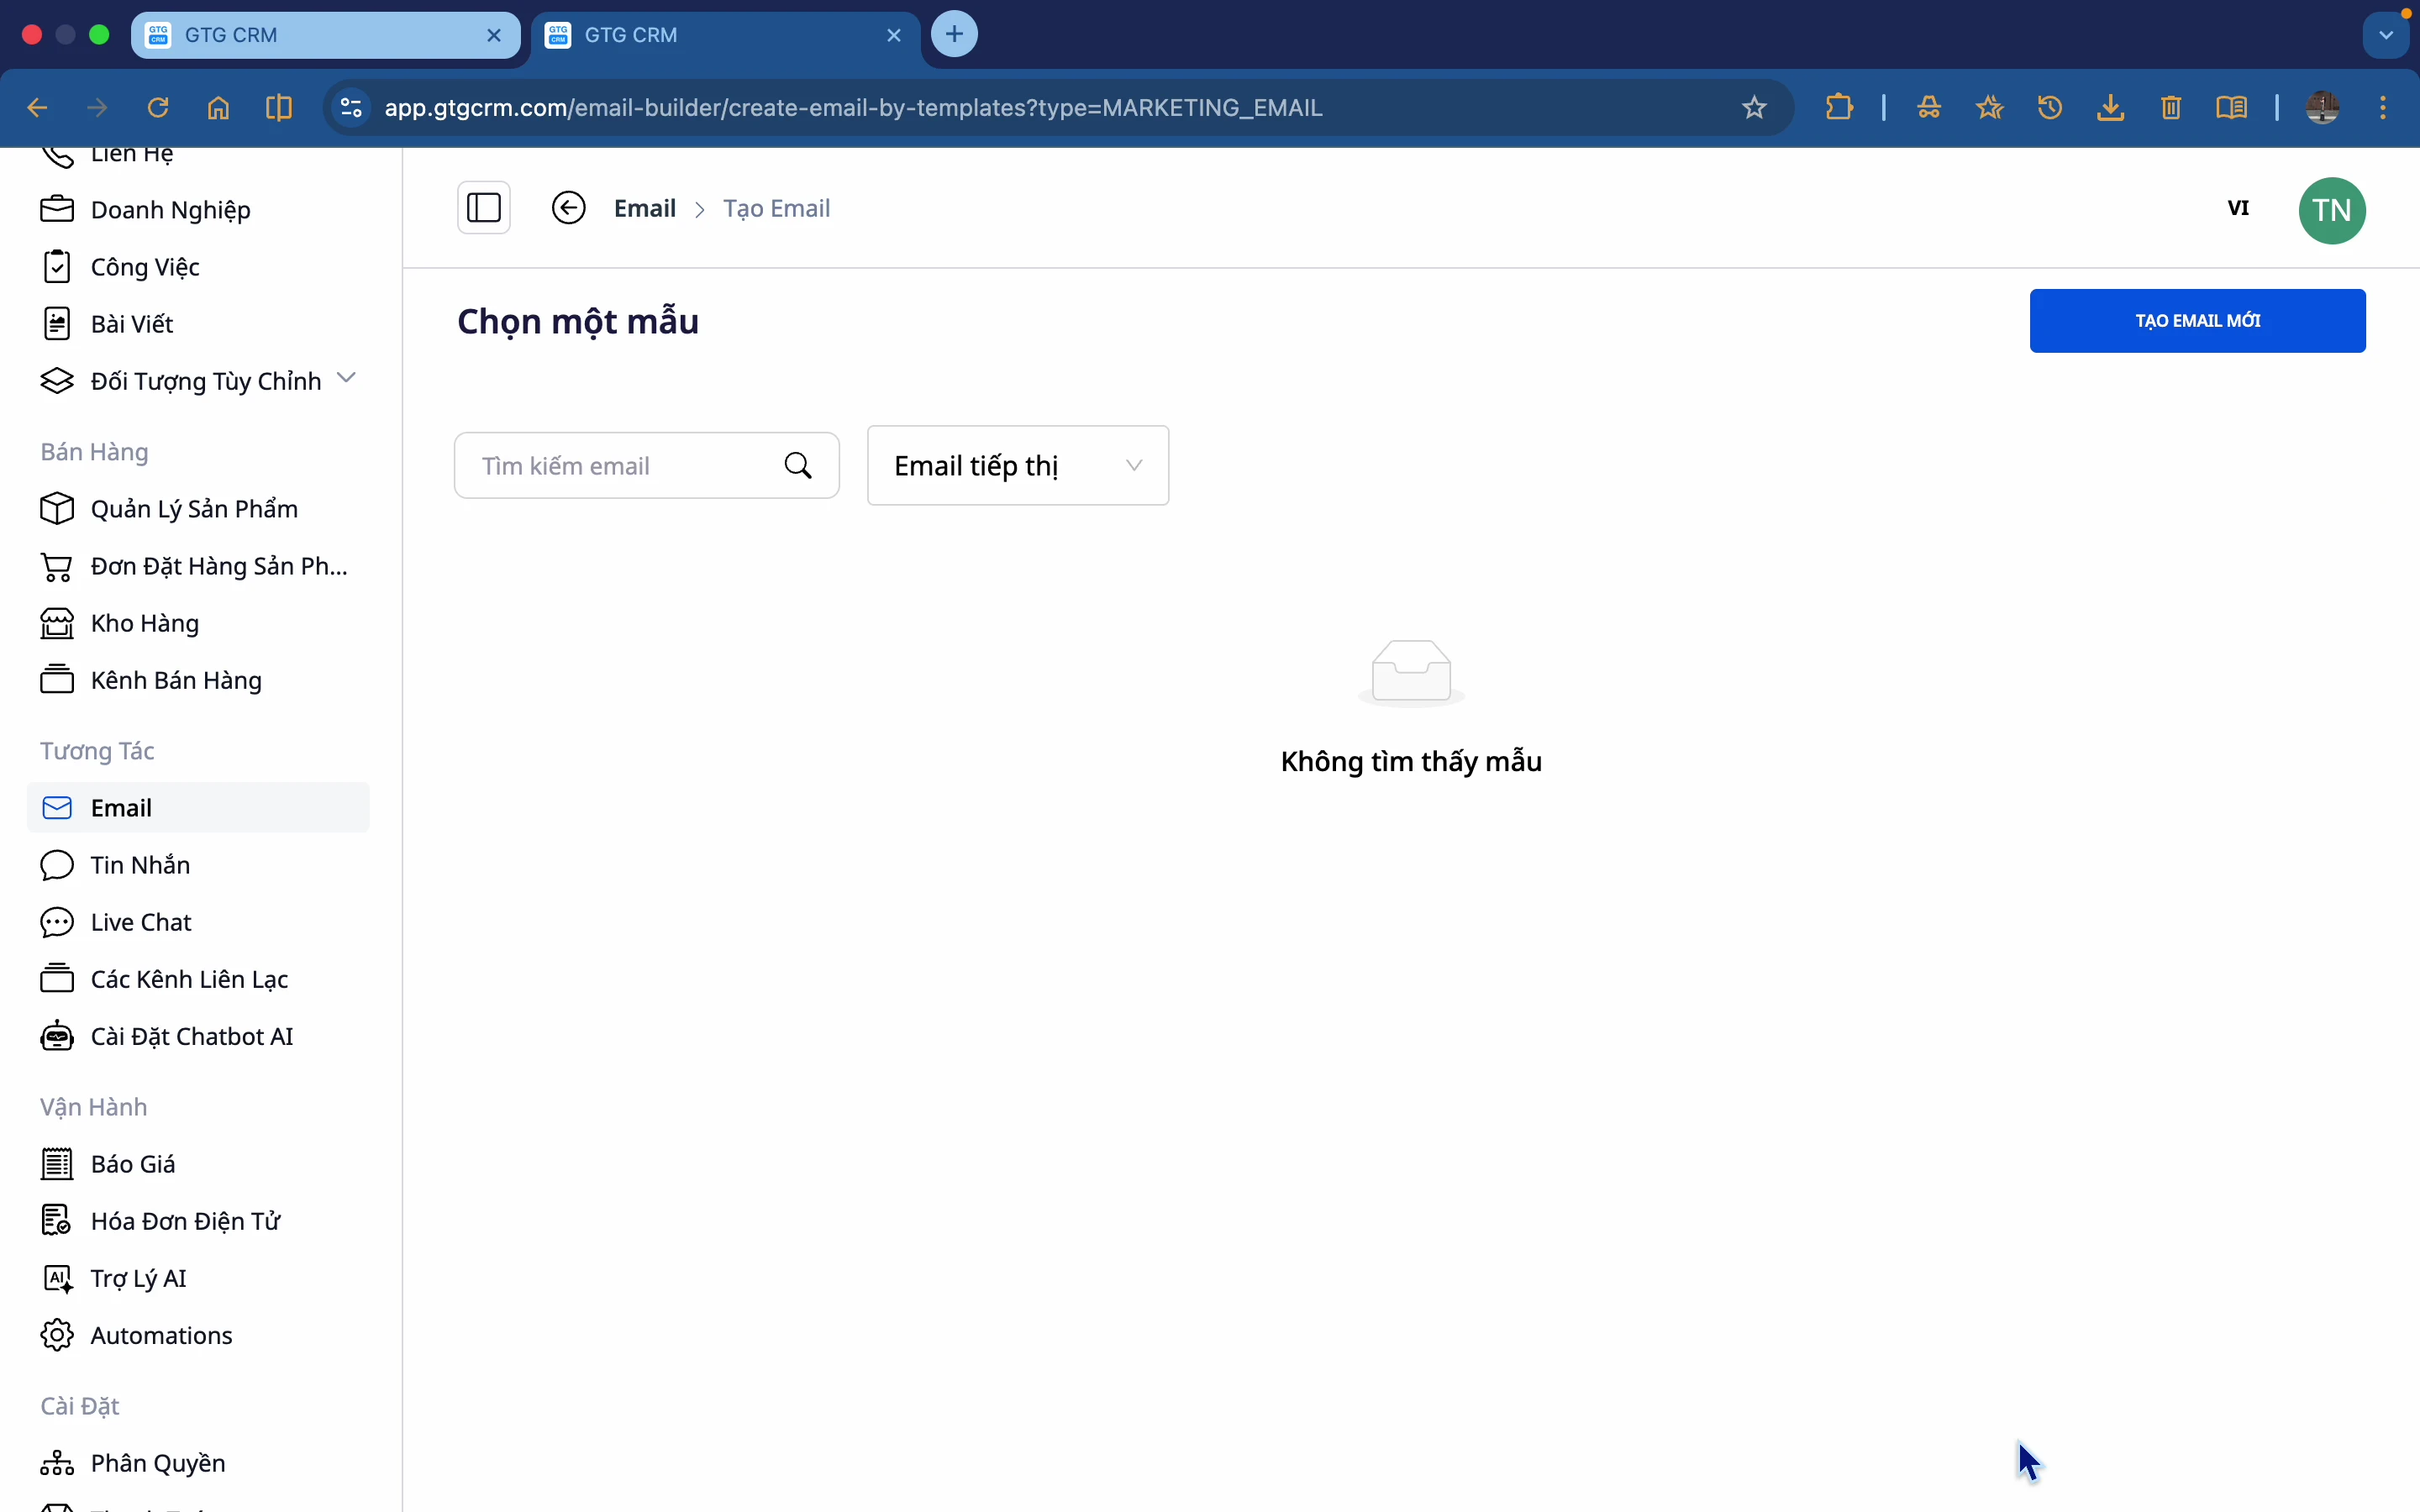2420x1512 pixels.
Task: Click the back arrow circle icon
Action: 569,208
